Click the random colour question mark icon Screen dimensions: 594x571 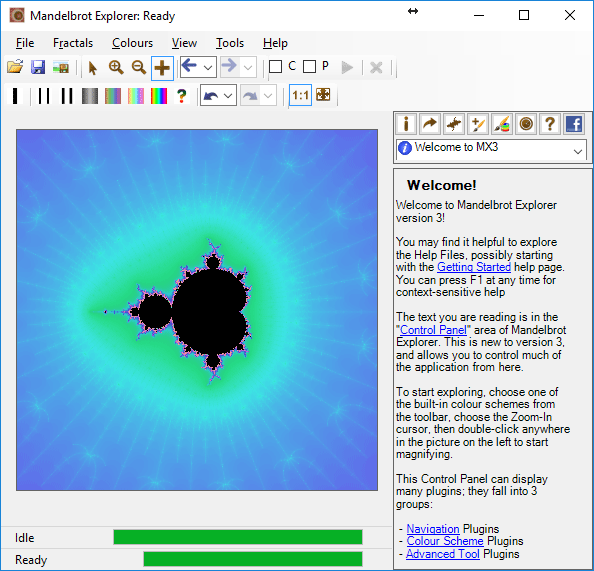click(182, 96)
